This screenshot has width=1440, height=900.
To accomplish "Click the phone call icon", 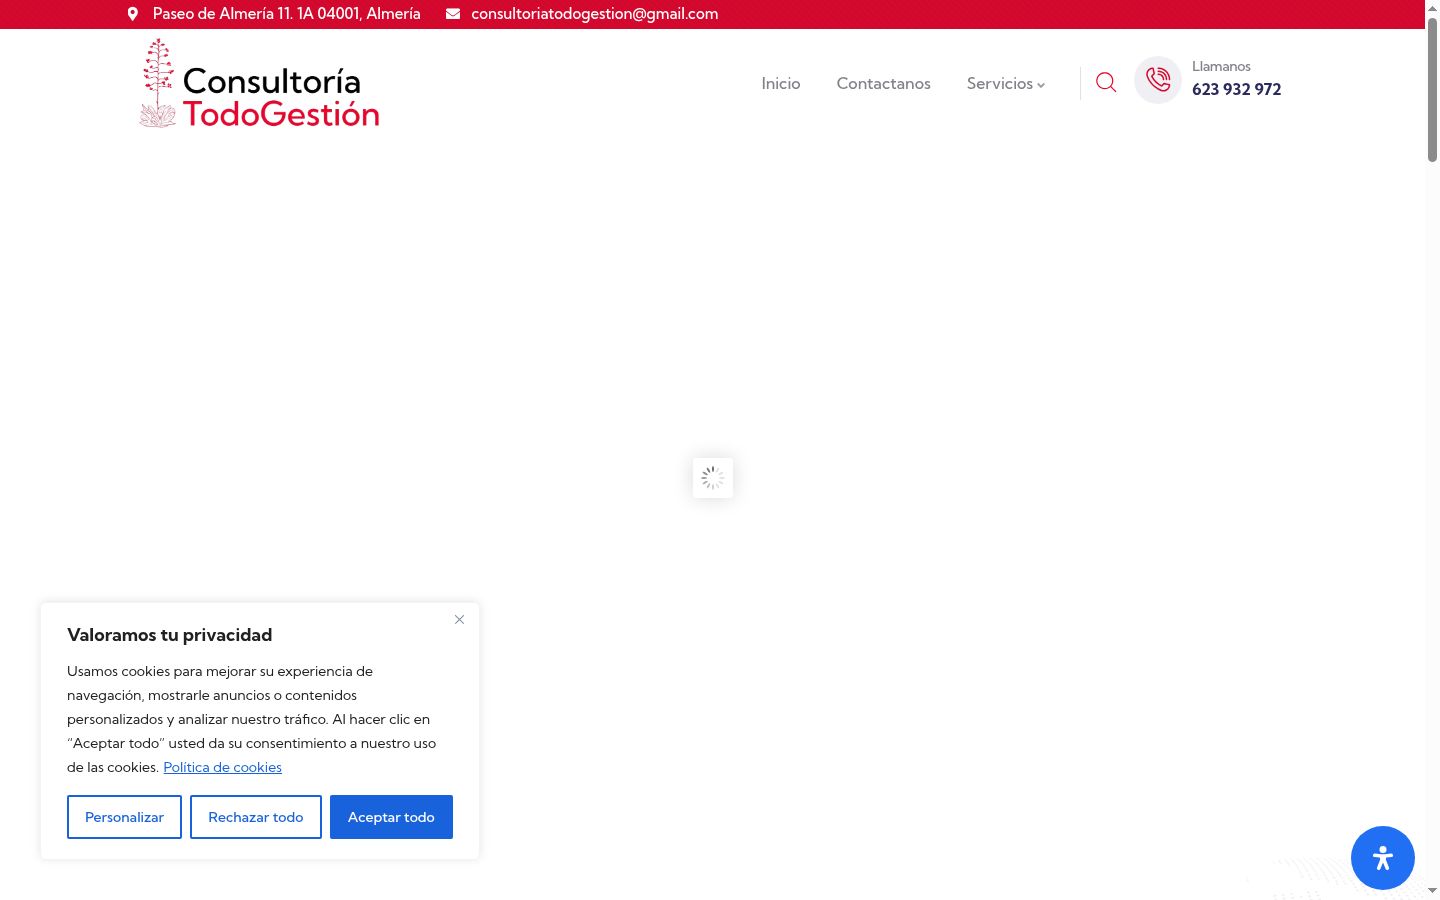I will coord(1158,80).
